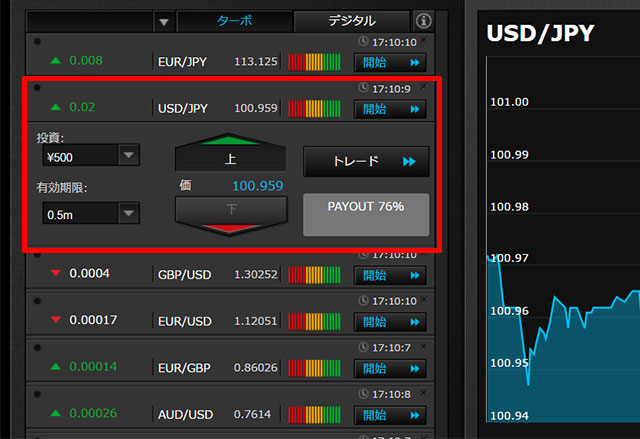Click the clock icon by 17:10:10 on EUR/JPY
The image size is (640, 439).
click(363, 41)
